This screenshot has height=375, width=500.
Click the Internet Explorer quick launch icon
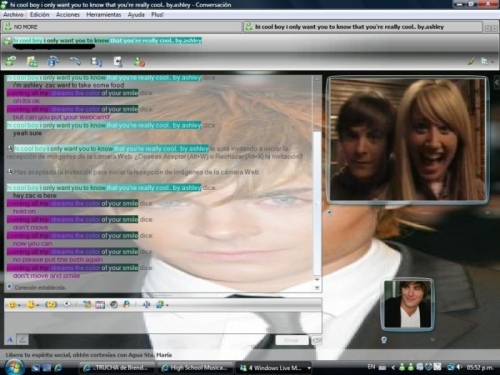[x=58, y=368]
